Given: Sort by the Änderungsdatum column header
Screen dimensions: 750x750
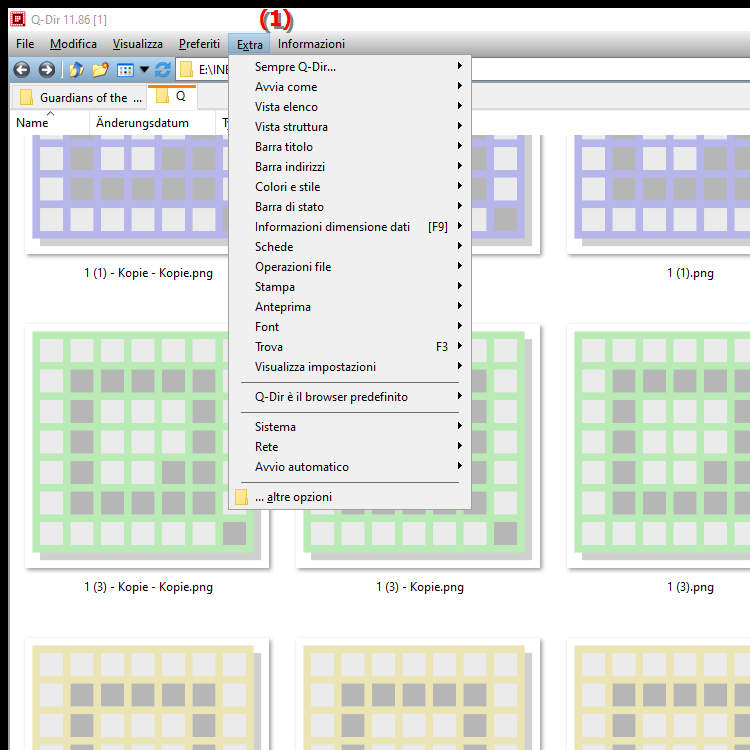Looking at the screenshot, I should tap(152, 123).
